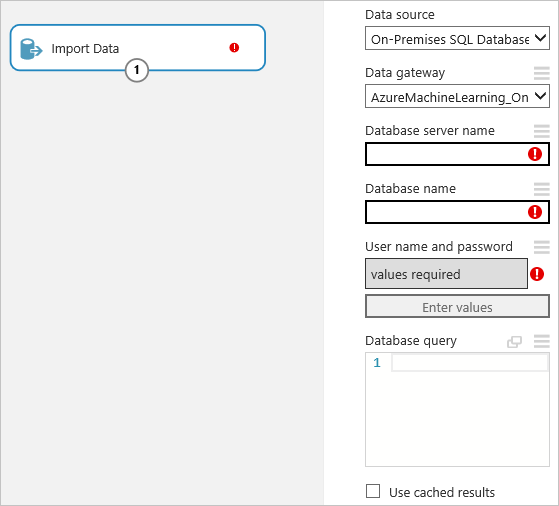Click the Enter values button
Screen dimensions: 559x506
point(457,307)
